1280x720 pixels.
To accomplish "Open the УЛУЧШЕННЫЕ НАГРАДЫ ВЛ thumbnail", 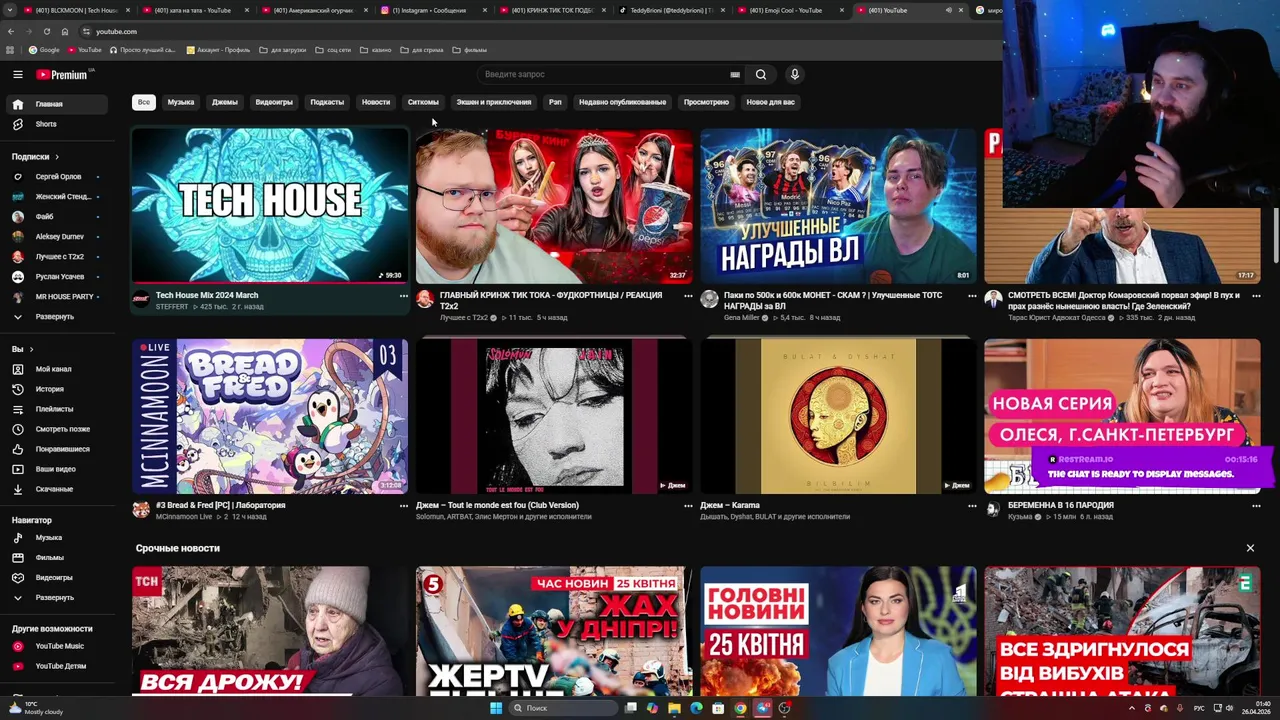I will [x=838, y=205].
